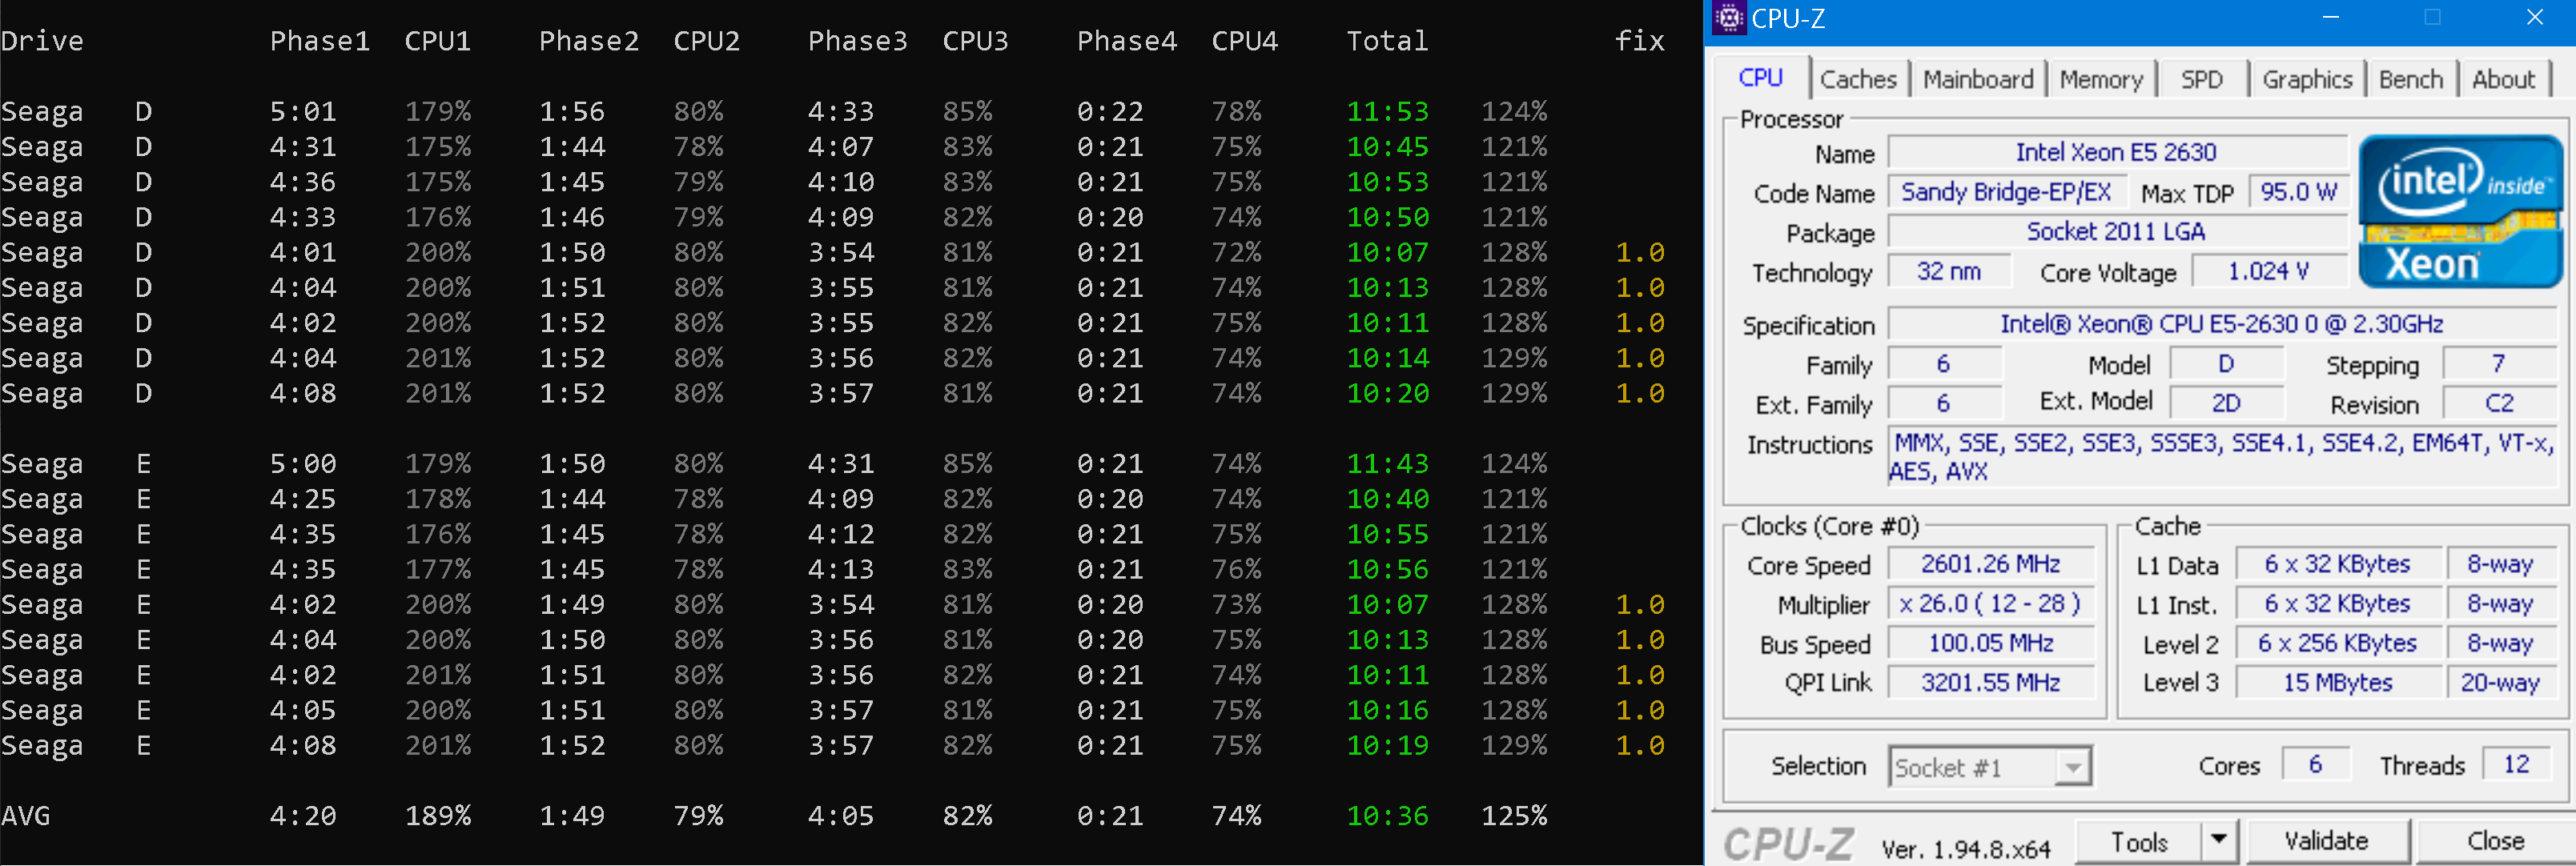Click the version text Ver. 1.94.8.x64

point(1964,850)
